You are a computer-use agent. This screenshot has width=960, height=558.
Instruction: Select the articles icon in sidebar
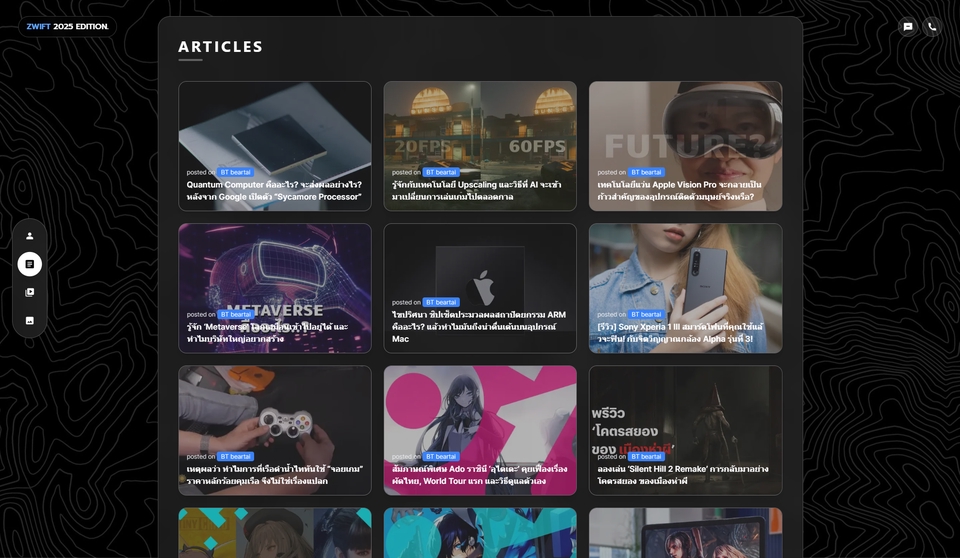[x=29, y=264]
